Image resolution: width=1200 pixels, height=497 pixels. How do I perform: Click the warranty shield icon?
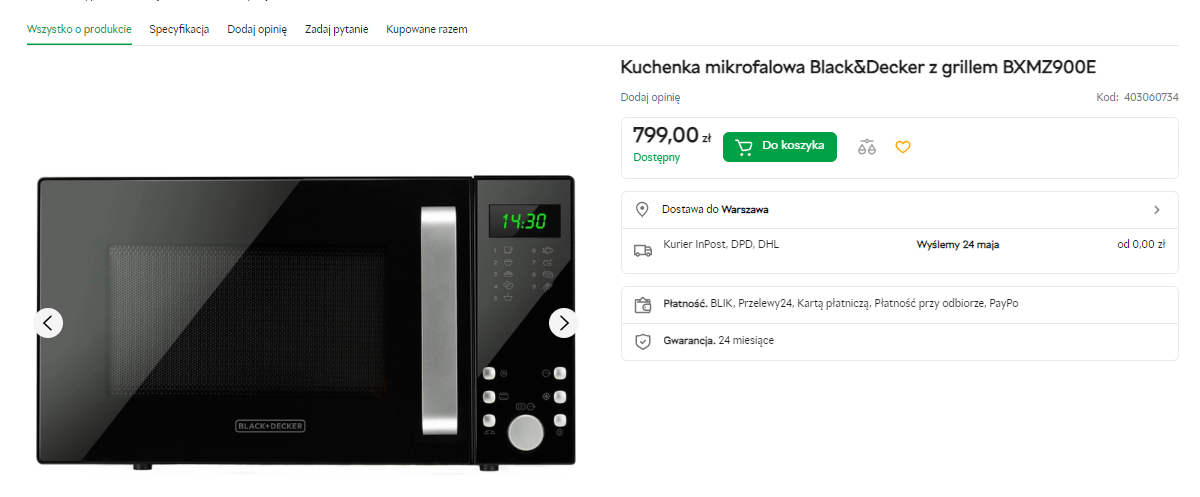click(642, 342)
